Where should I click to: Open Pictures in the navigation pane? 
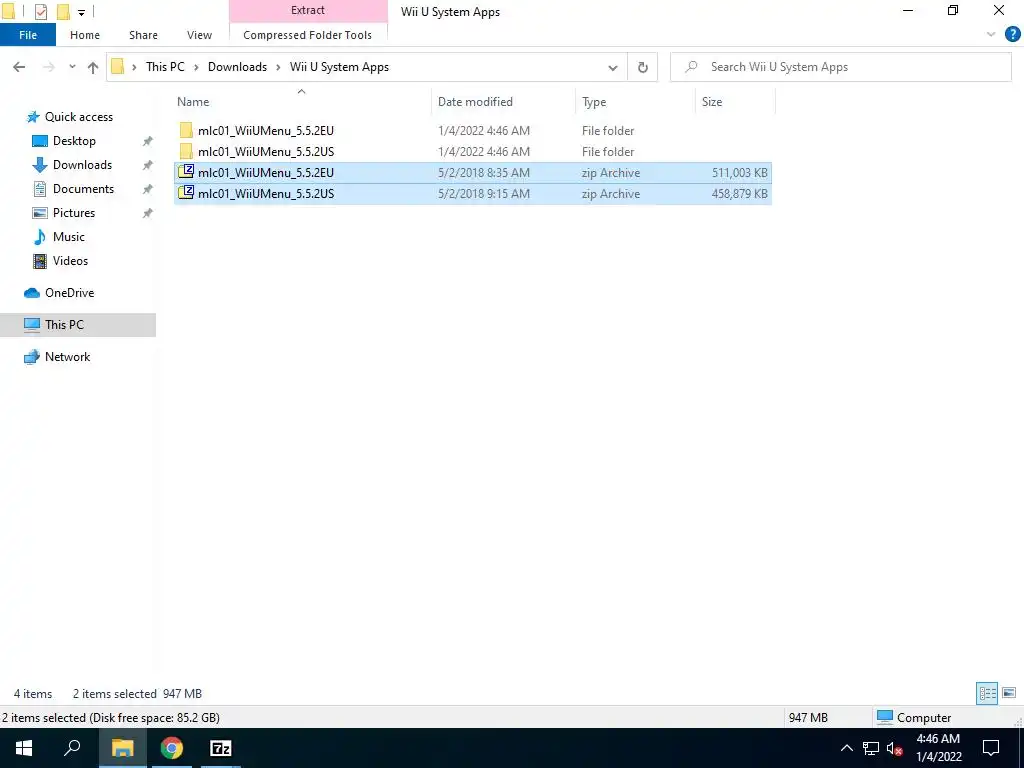pos(73,213)
